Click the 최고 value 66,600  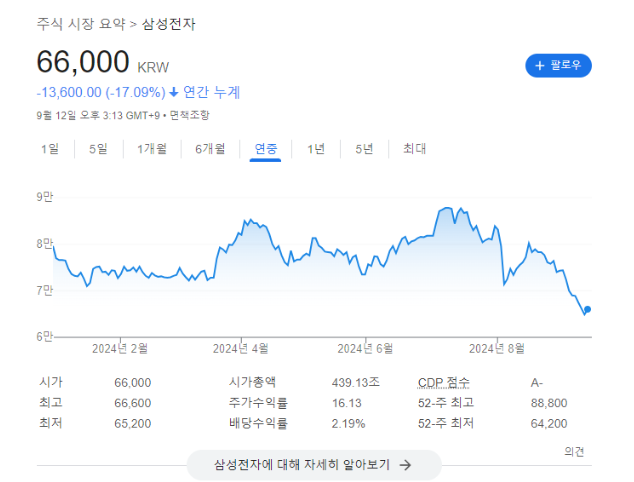point(133,403)
